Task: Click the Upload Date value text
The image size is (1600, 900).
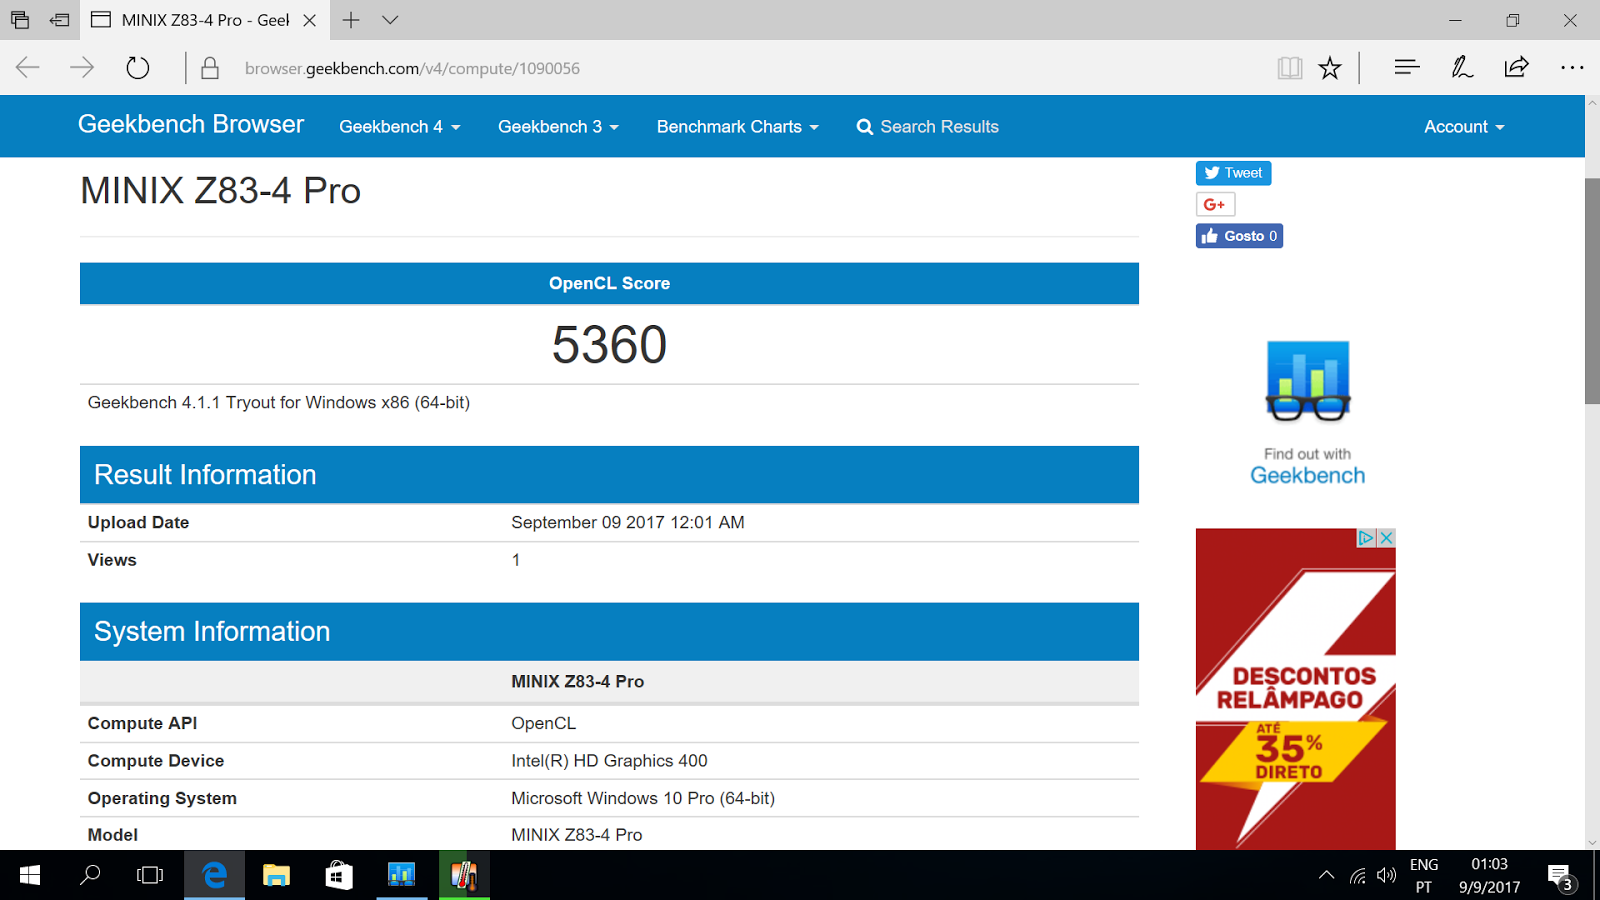Action: click(627, 523)
